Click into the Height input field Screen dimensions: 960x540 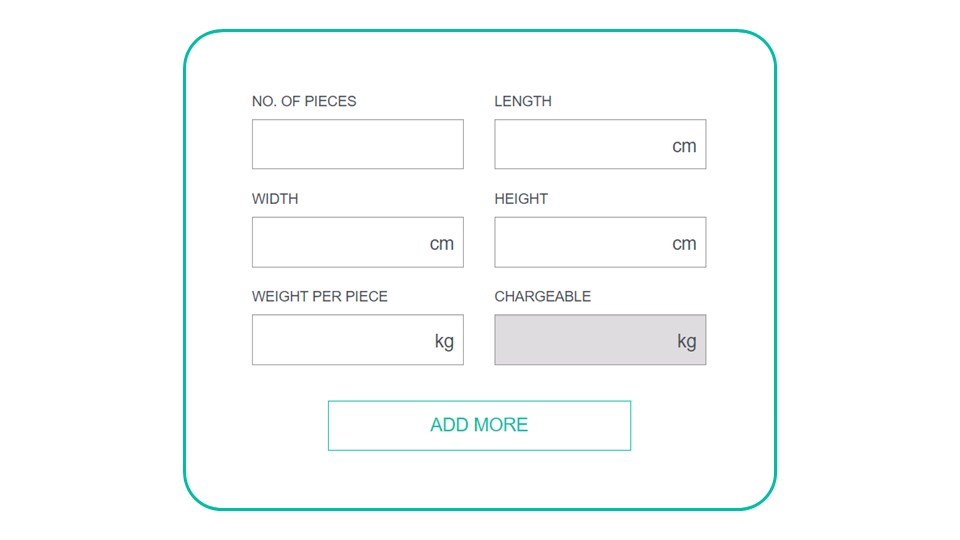[600, 242]
